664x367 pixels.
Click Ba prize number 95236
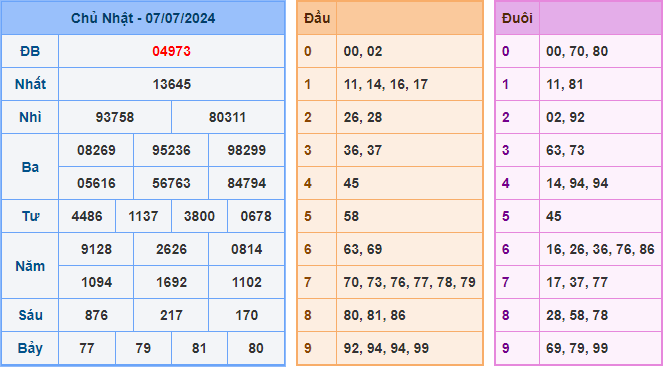pyautogui.click(x=172, y=150)
